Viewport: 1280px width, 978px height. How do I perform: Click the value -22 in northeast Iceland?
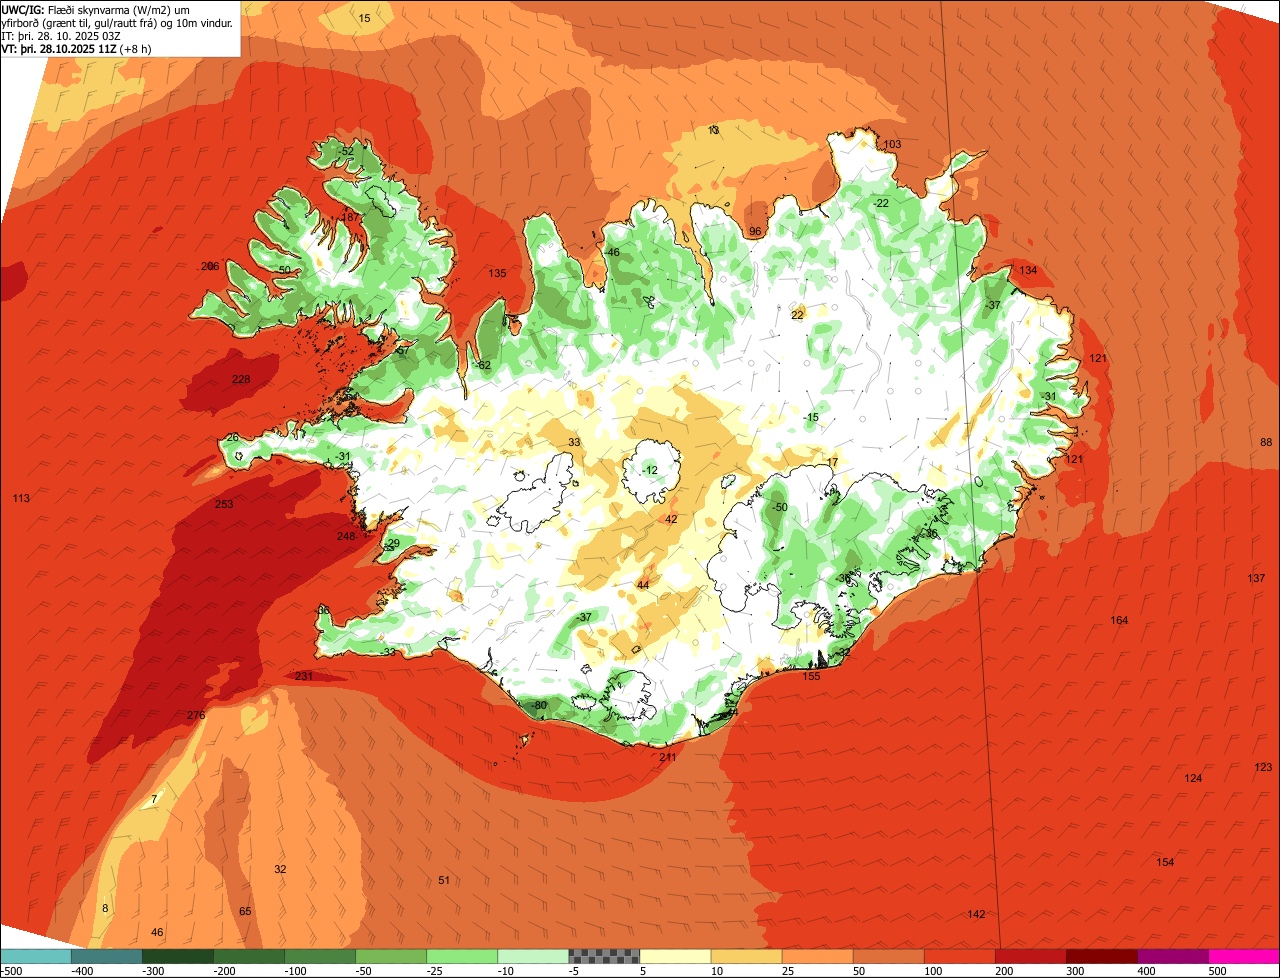(880, 203)
